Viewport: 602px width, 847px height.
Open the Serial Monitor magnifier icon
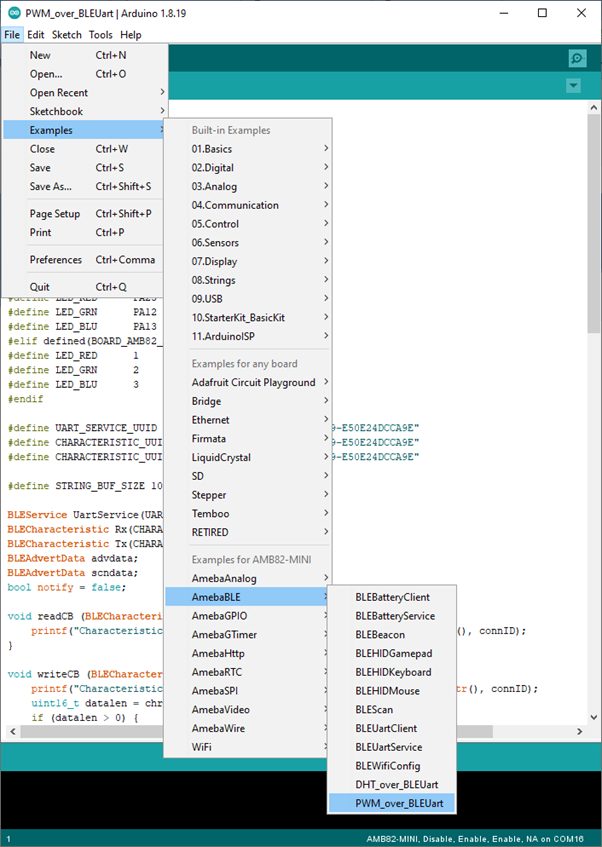pyautogui.click(x=576, y=59)
